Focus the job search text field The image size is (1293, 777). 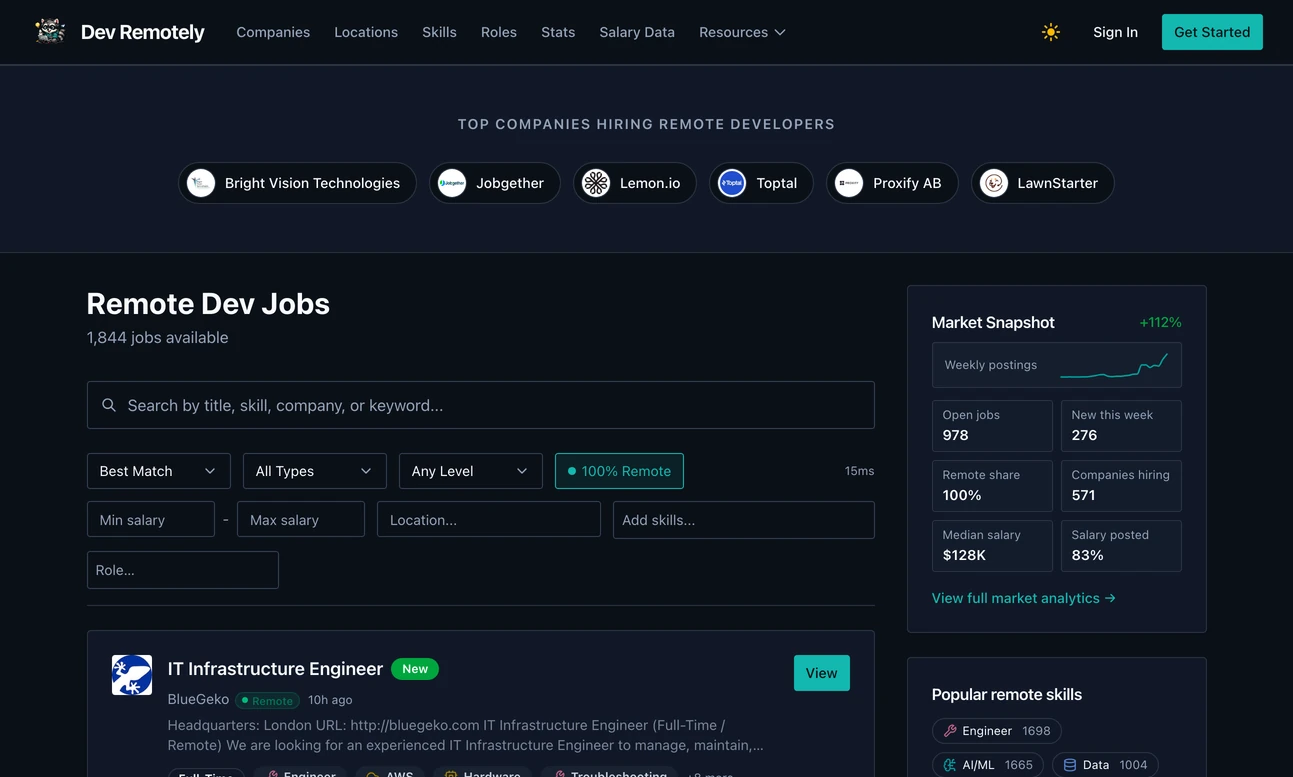481,405
